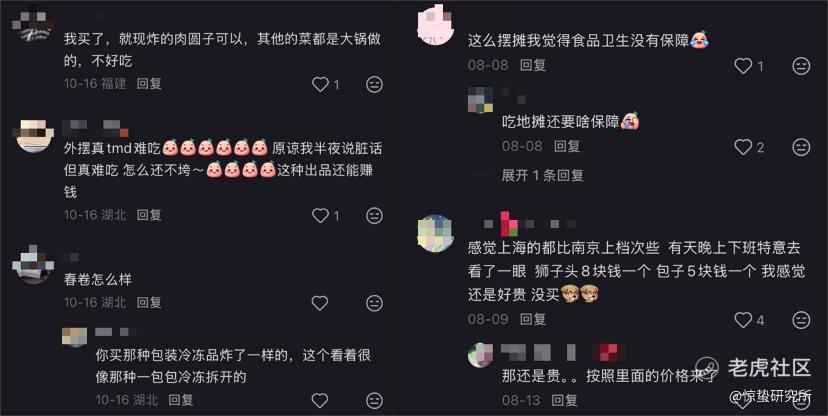Reply to the 上海比南京 comment dated 08-09
The image size is (828, 416).
coord(532,319)
